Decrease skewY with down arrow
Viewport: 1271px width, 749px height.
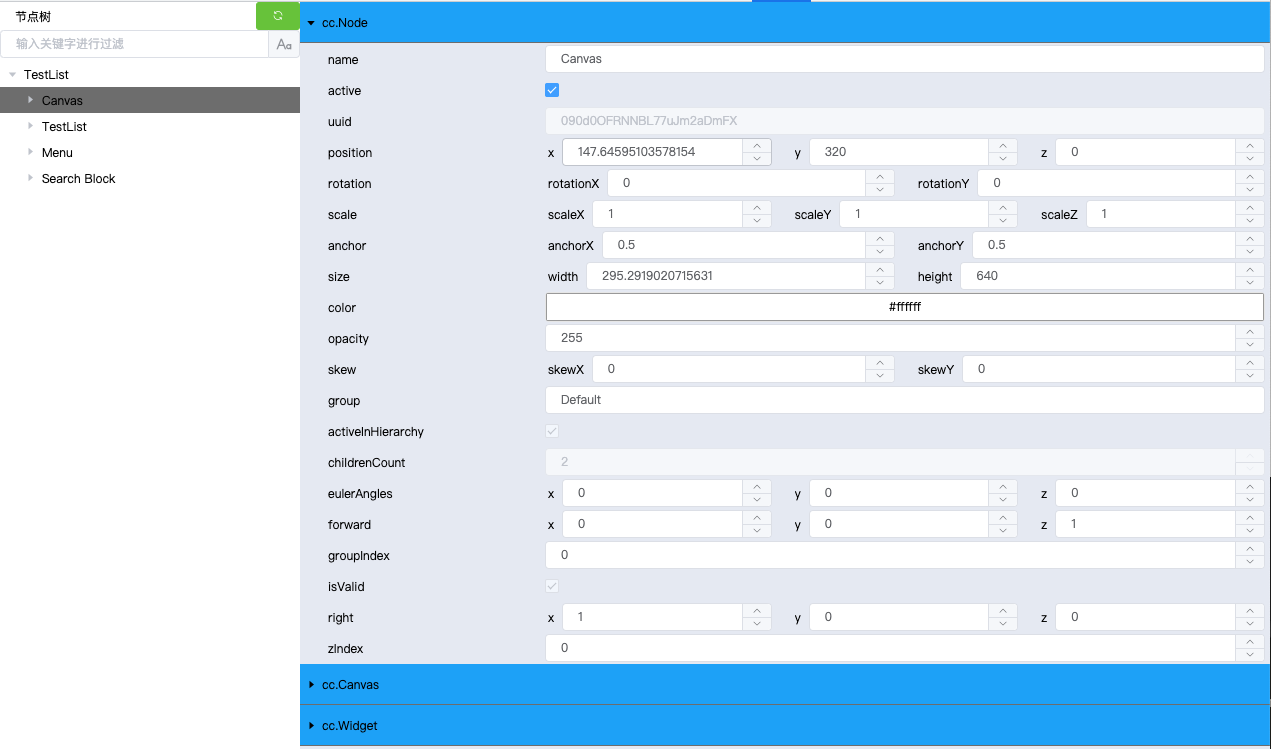1250,375
